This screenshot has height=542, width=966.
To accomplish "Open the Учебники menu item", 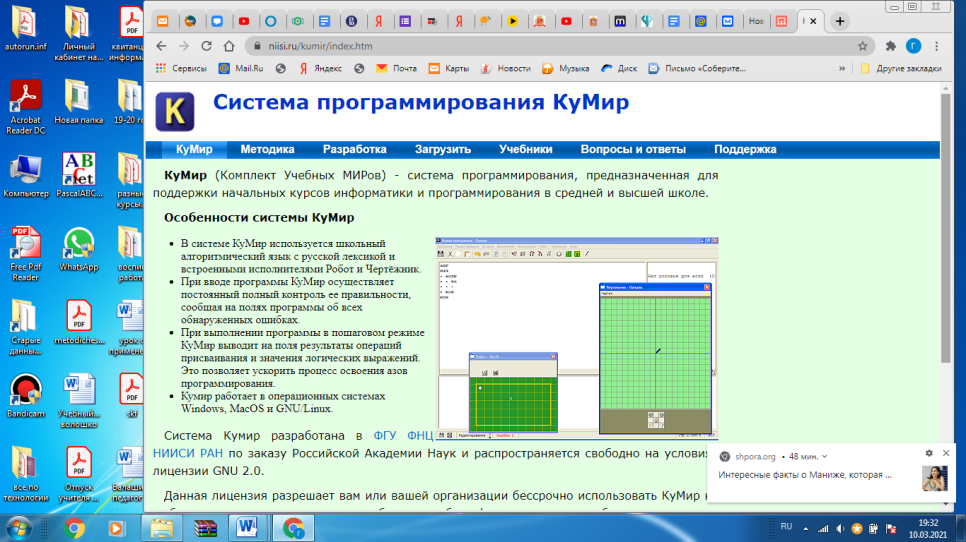I will 526,149.
